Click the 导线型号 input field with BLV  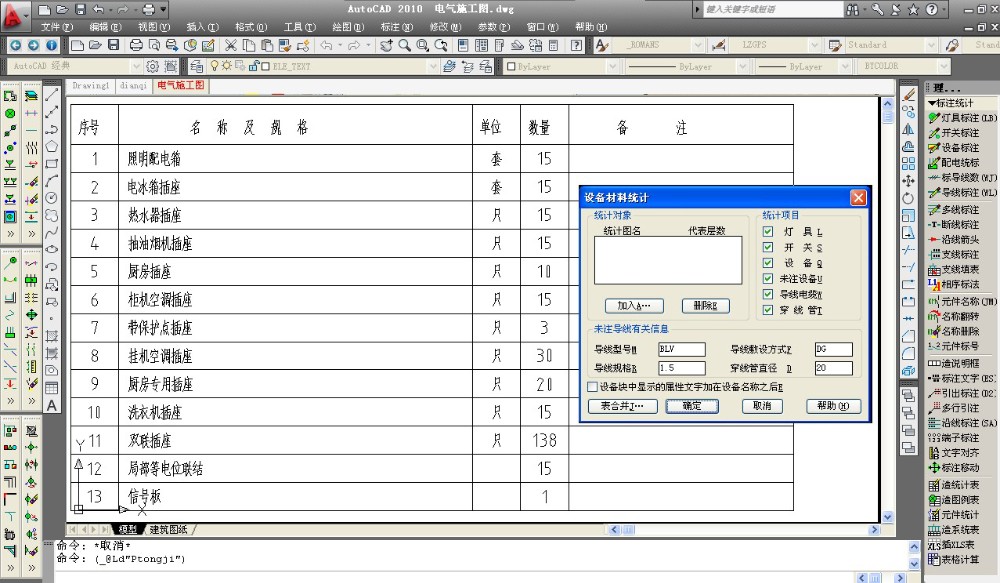(x=681, y=349)
